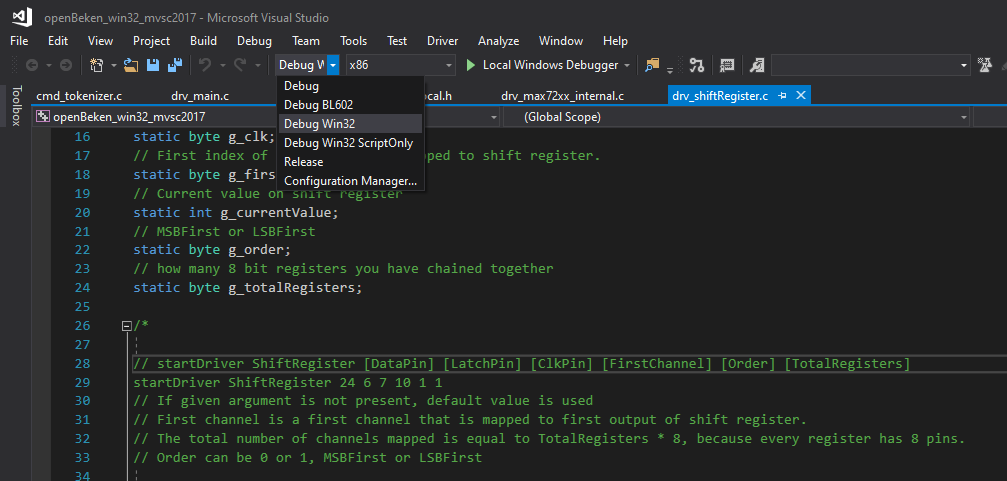Open the Help menu

coord(615,40)
